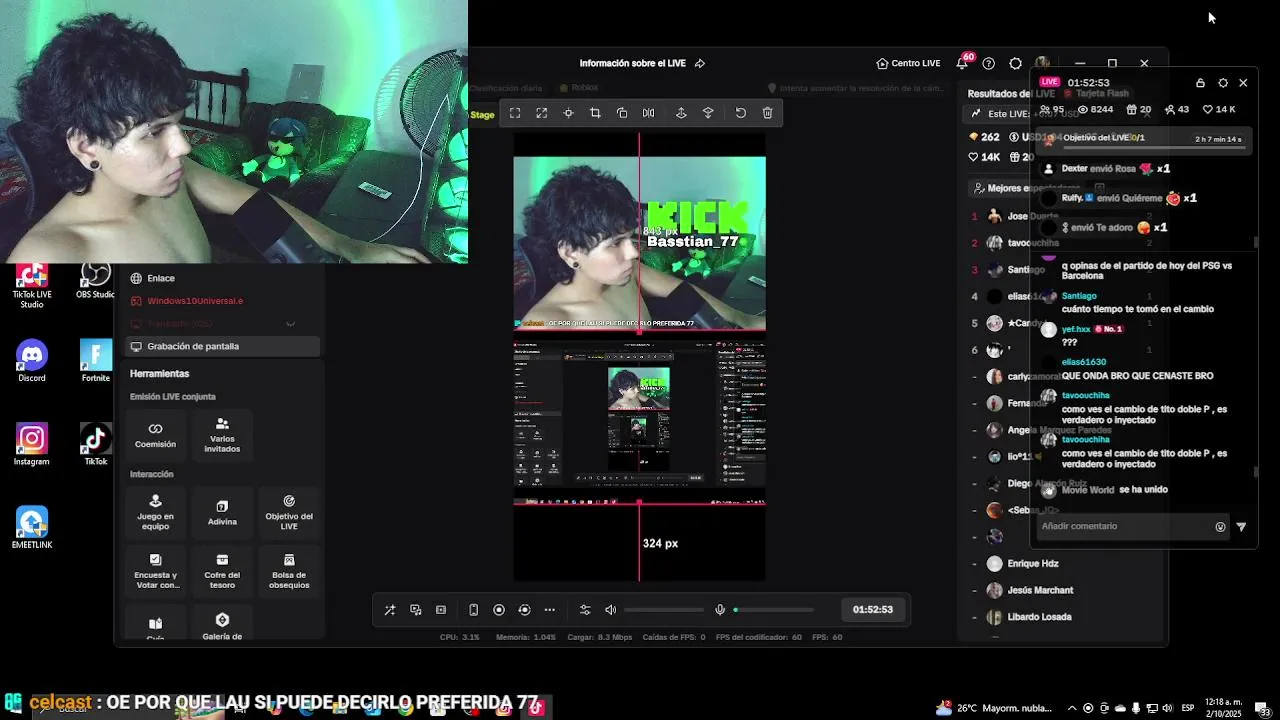
Task: Open EMEETLINK desktop shortcut
Action: pyautogui.click(x=32, y=527)
